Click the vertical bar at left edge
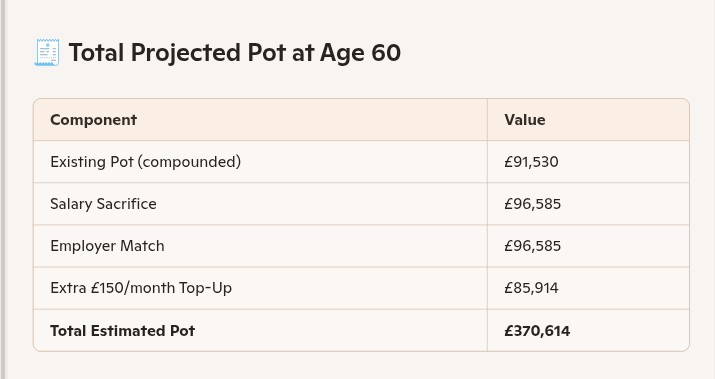 tap(3, 189)
